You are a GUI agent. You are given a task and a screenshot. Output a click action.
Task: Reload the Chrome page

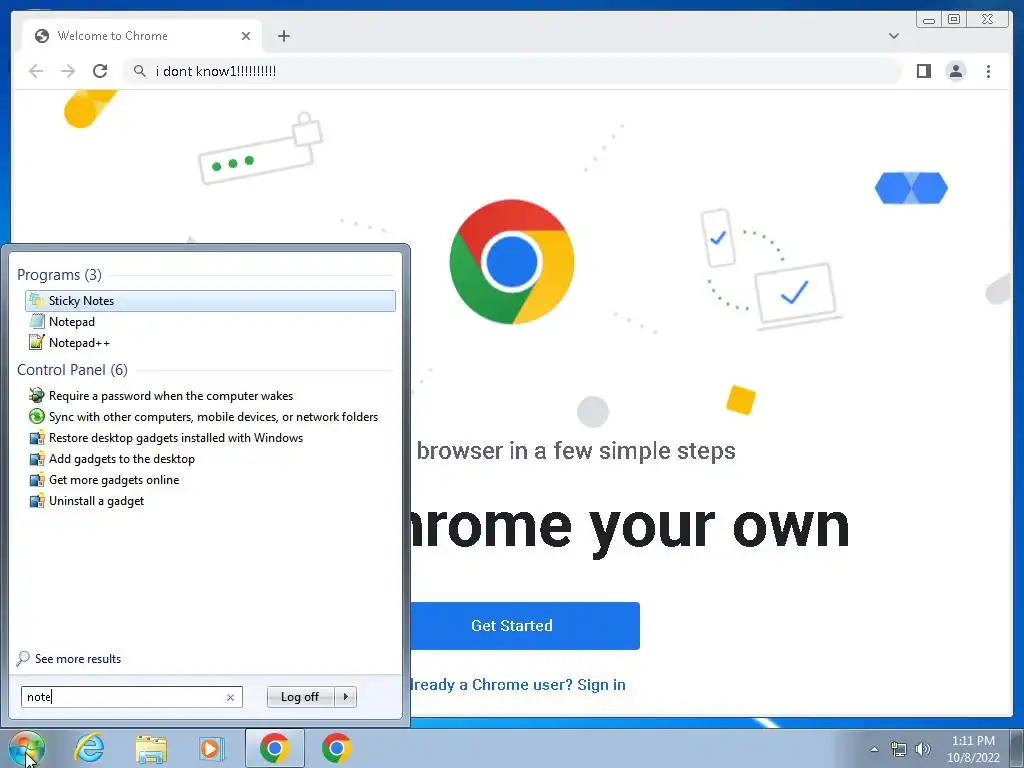click(99, 71)
